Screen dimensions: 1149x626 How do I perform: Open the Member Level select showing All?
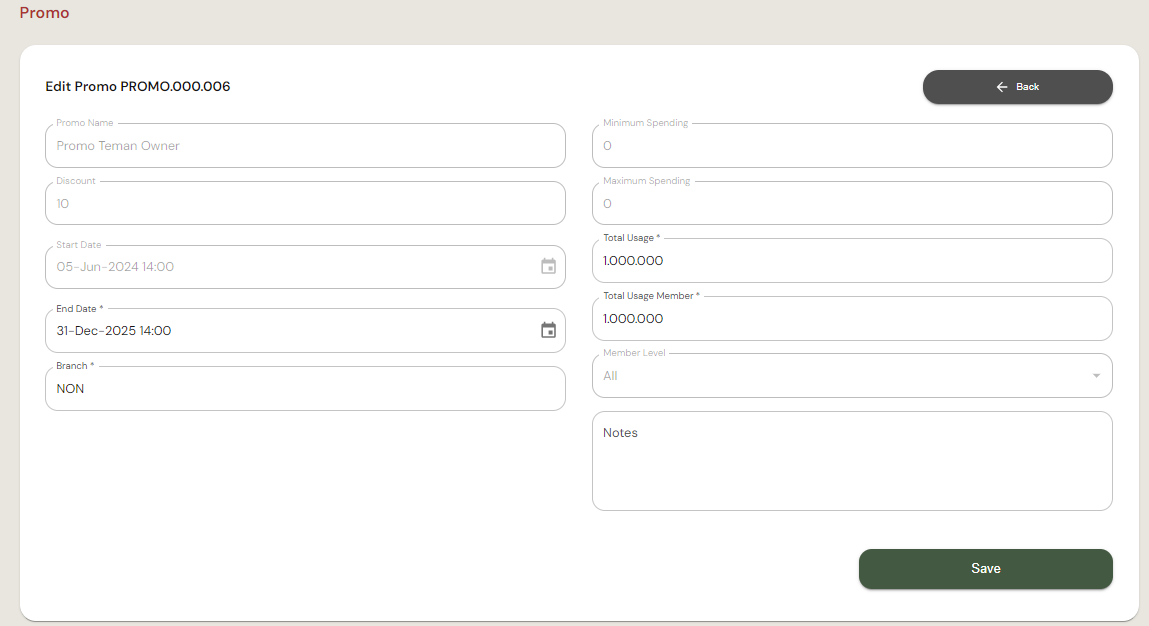840,376
